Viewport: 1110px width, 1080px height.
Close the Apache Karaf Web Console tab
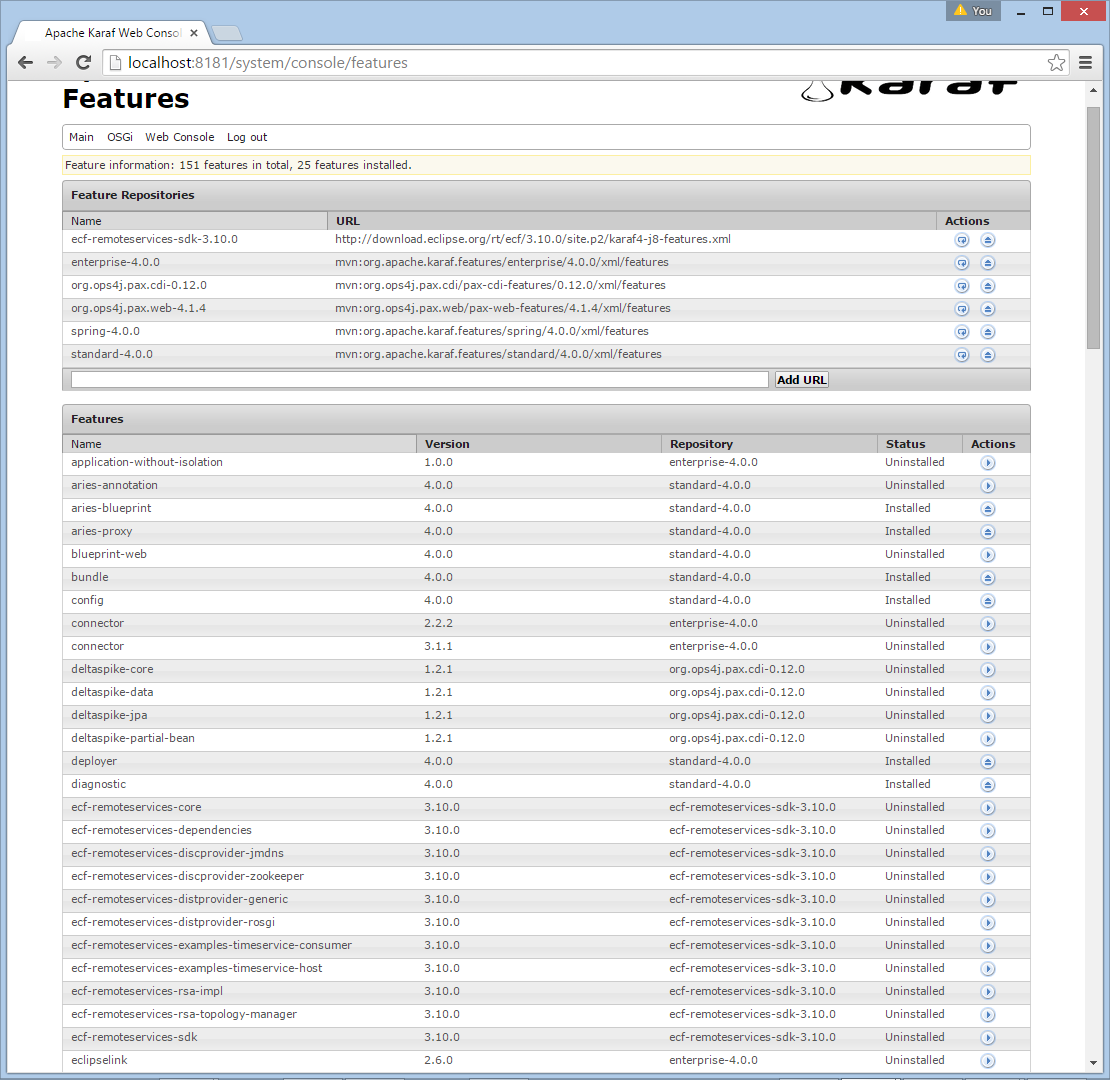click(x=194, y=33)
